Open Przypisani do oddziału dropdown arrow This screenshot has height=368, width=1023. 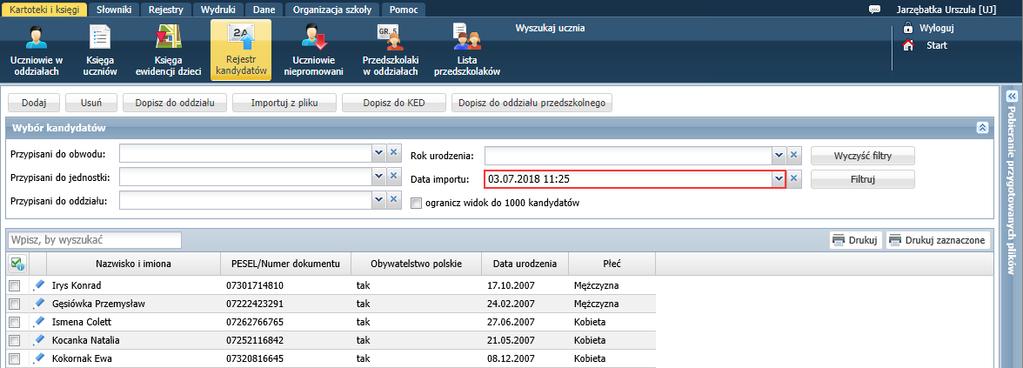[378, 200]
